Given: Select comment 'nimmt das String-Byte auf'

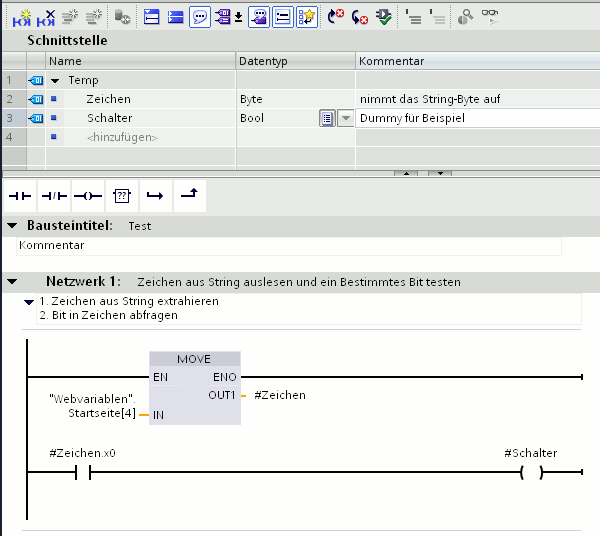Looking at the screenshot, I should pyautogui.click(x=430, y=99).
